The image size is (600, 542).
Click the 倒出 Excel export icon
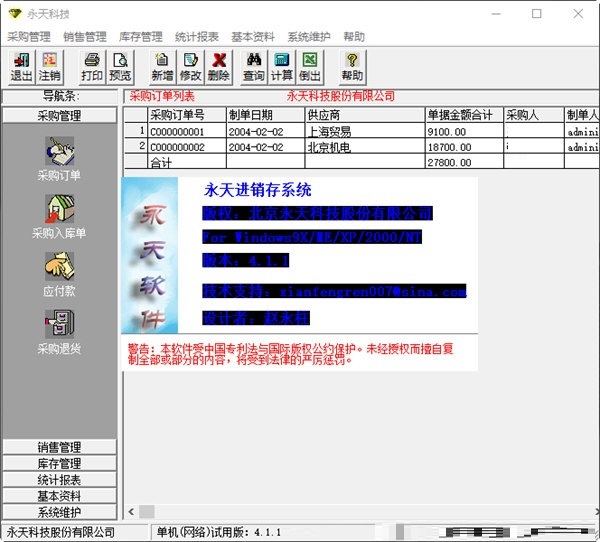[310, 67]
